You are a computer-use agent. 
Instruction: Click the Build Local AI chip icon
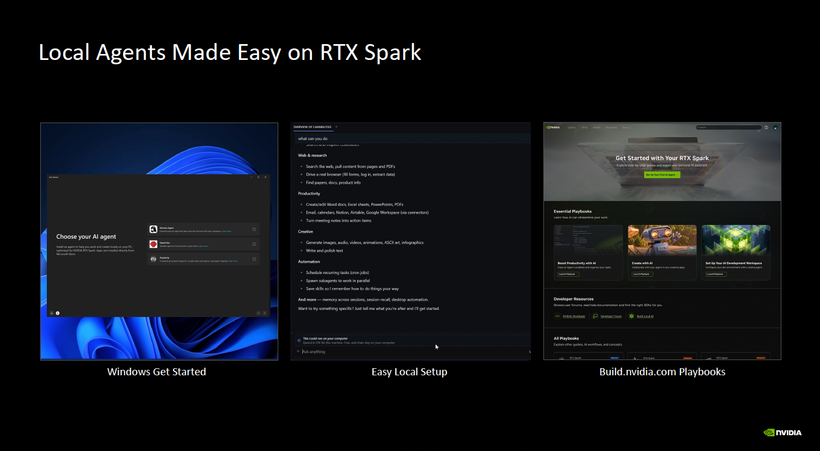click(x=631, y=316)
